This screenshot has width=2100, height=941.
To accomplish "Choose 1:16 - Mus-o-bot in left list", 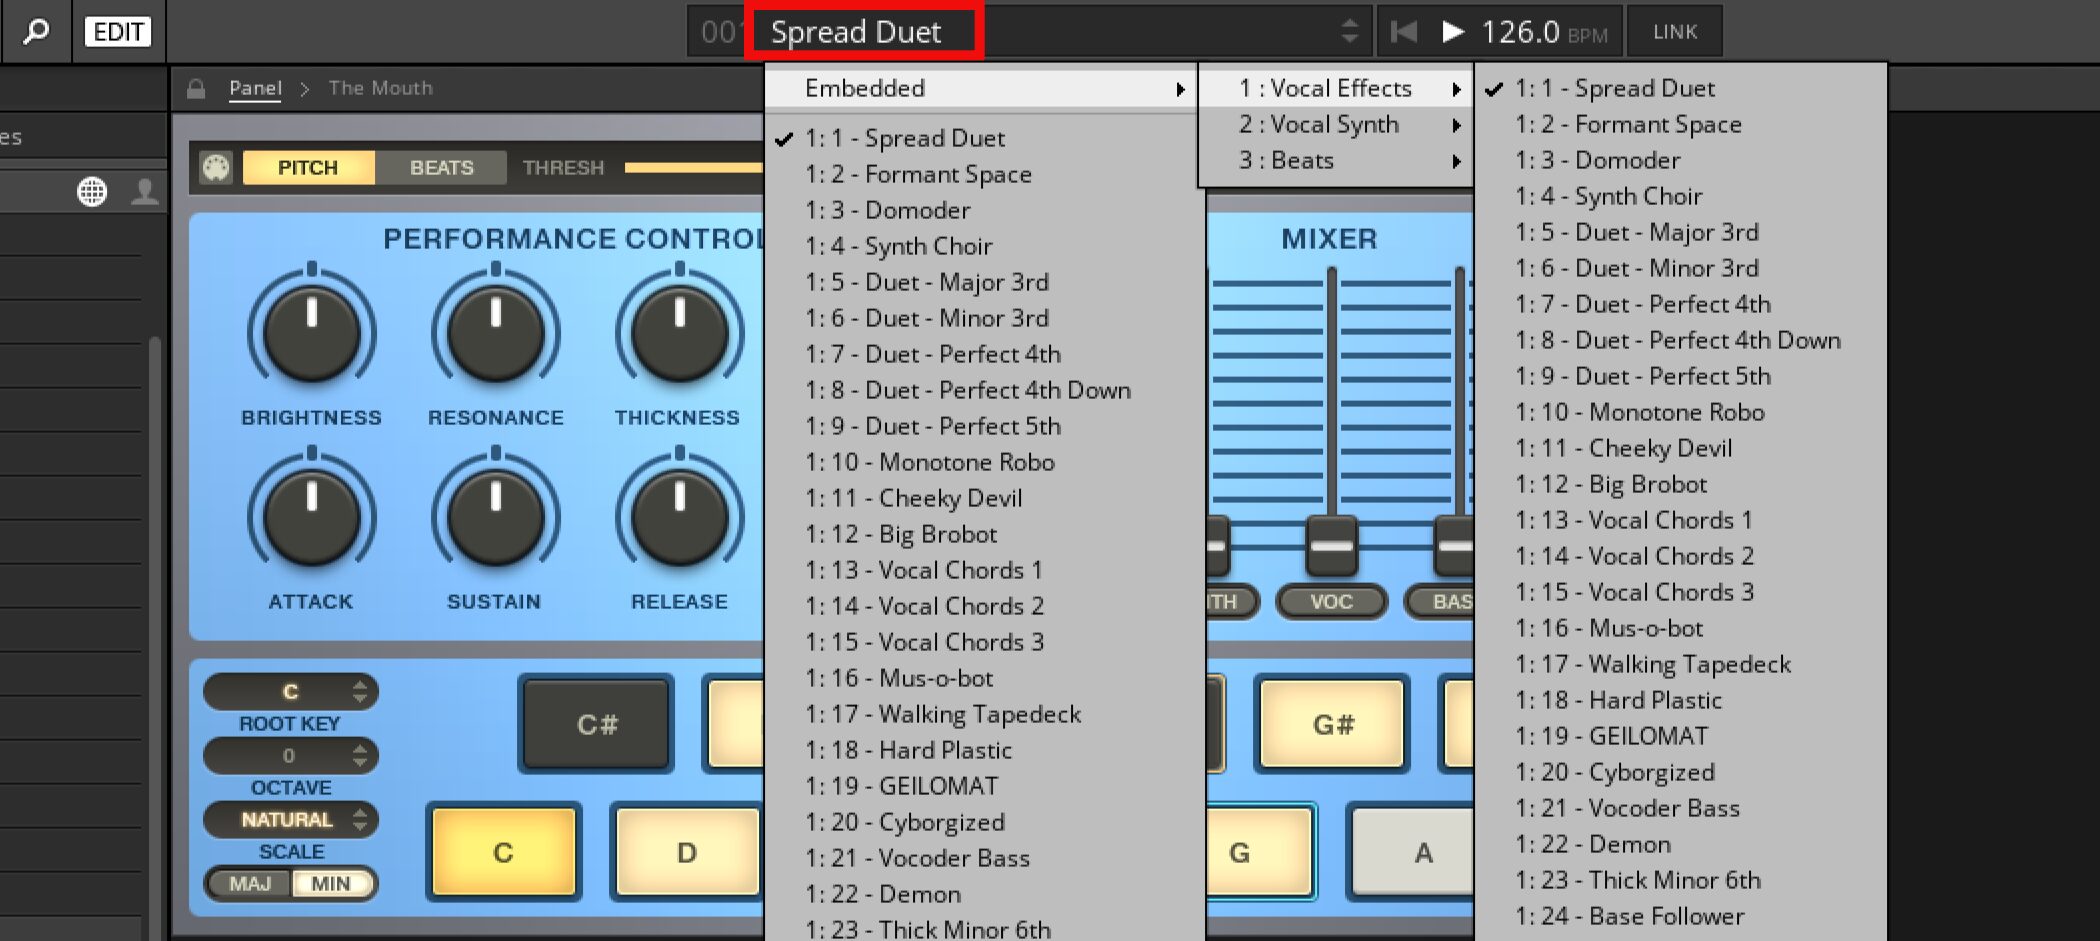I will coord(985,678).
